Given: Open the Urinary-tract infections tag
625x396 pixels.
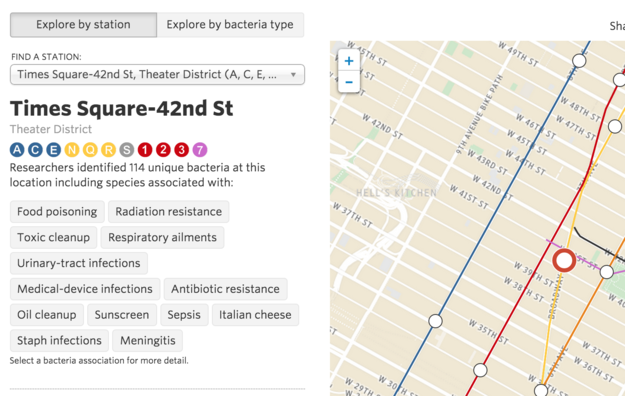Looking at the screenshot, I should [x=79, y=263].
